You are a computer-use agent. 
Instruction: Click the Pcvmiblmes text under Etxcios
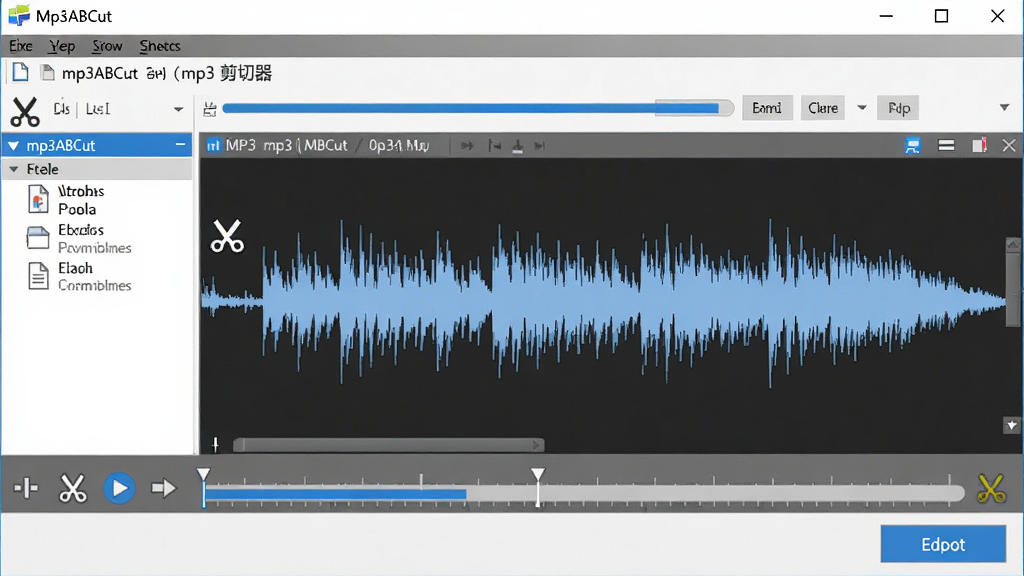[95, 248]
